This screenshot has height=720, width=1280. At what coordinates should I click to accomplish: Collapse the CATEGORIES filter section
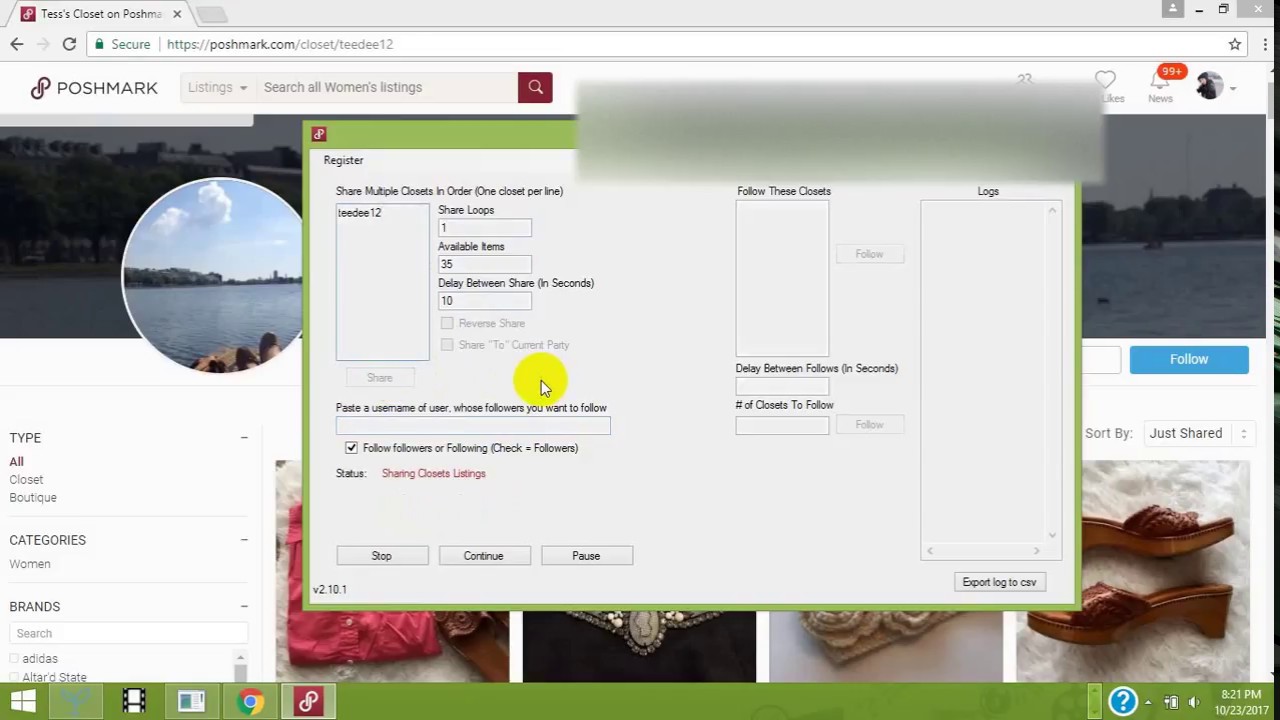pos(244,540)
